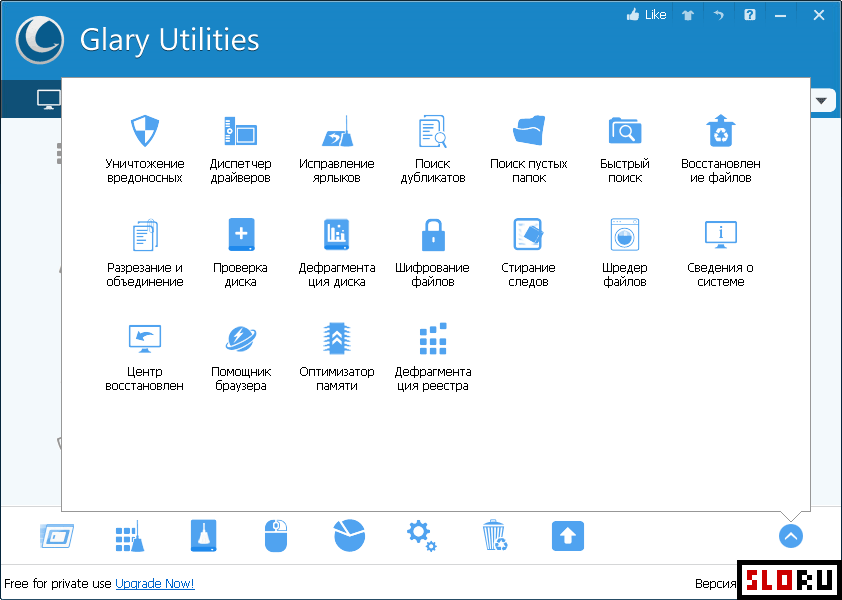Viewport: 842px width, 600px height.
Task: Collapse tools popup with chevron-up button
Action: (791, 536)
